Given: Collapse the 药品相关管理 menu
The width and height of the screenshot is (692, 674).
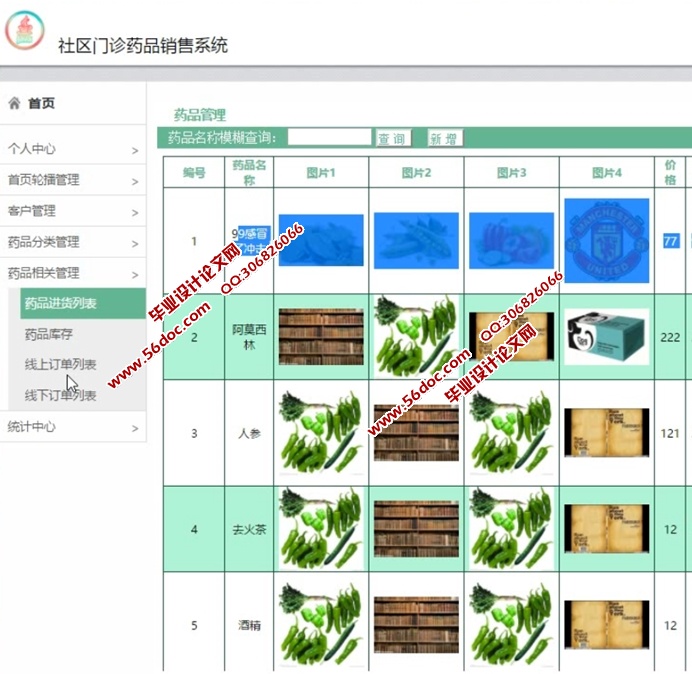Looking at the screenshot, I should 73,273.
